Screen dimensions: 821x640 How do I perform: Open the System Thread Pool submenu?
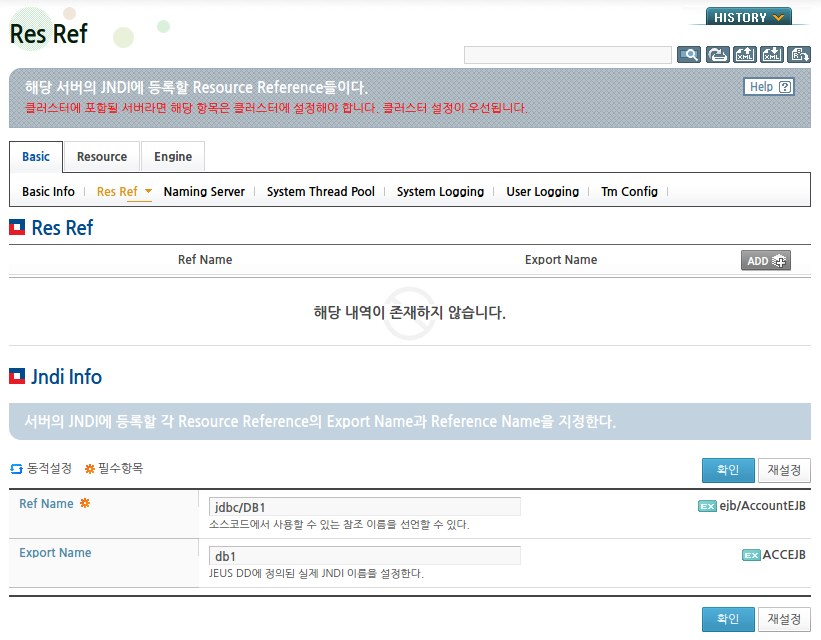[320, 192]
